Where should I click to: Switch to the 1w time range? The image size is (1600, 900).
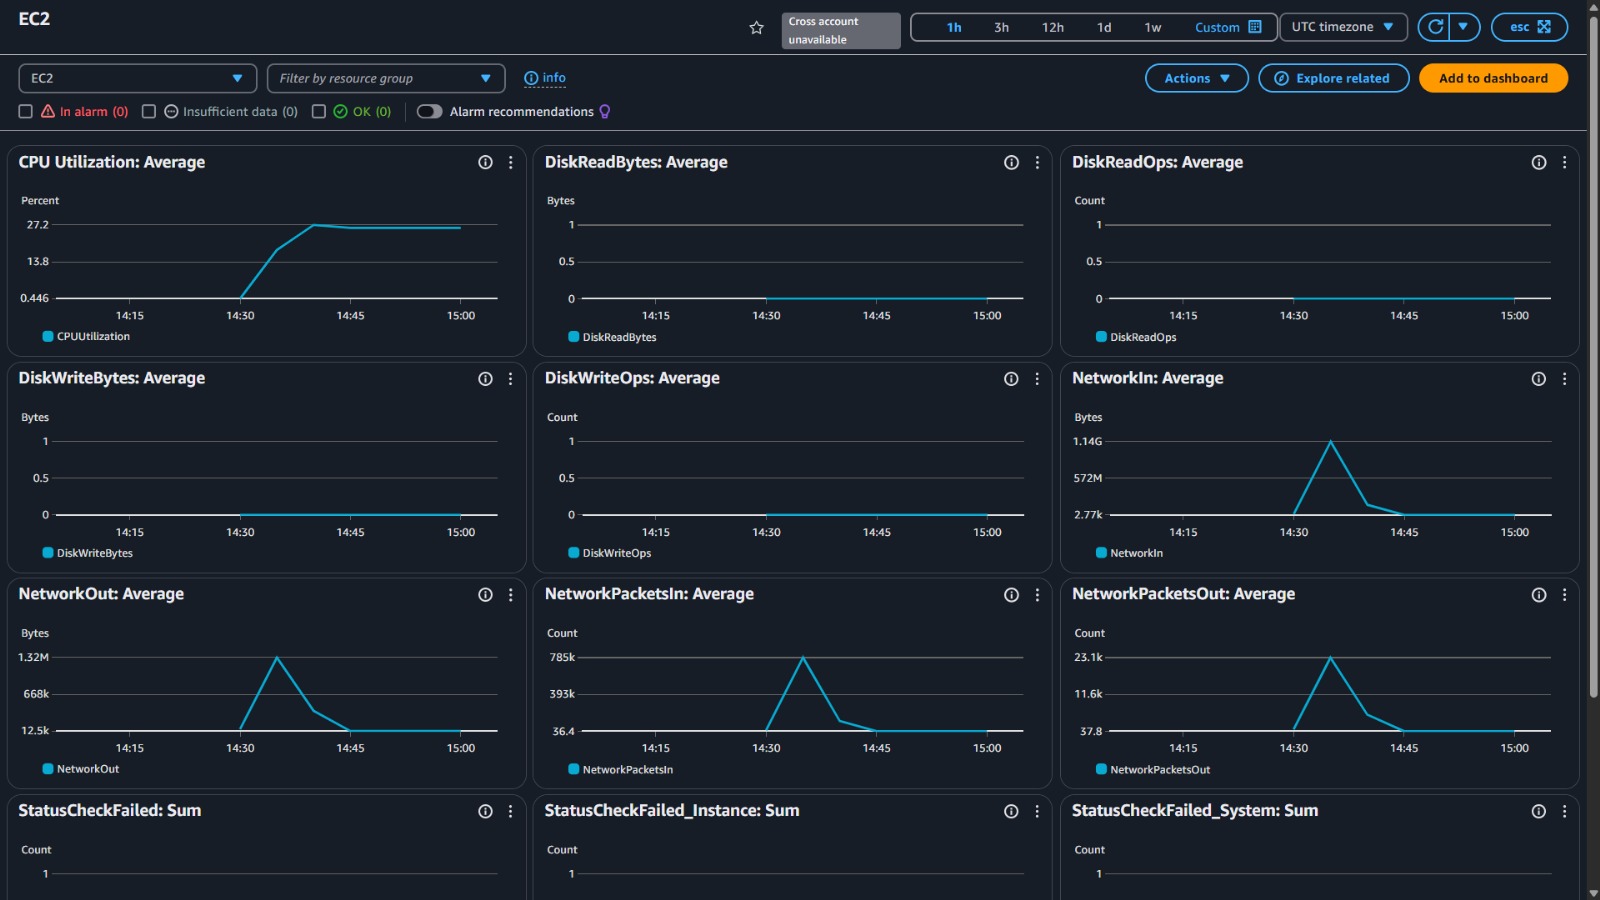point(1152,27)
